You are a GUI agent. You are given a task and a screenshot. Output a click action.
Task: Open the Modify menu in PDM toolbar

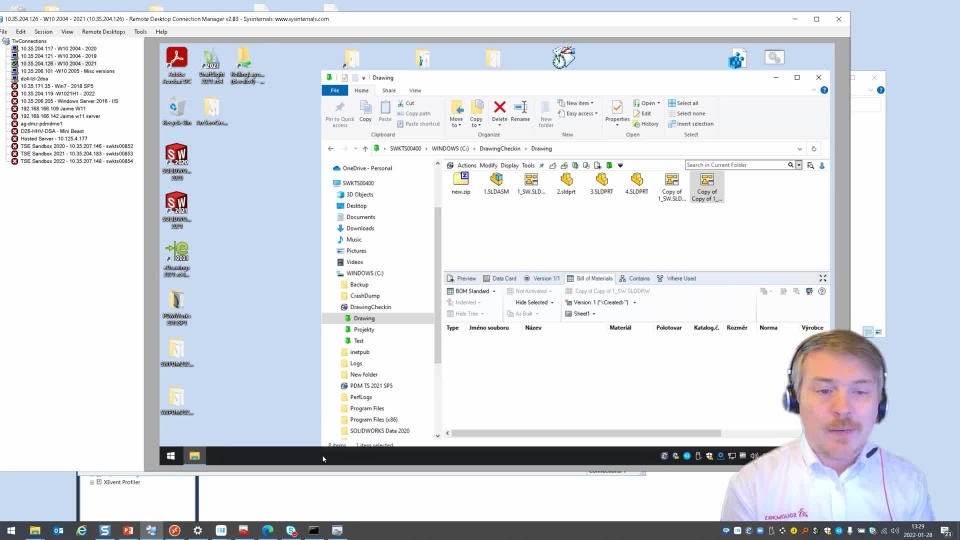click(x=488, y=165)
